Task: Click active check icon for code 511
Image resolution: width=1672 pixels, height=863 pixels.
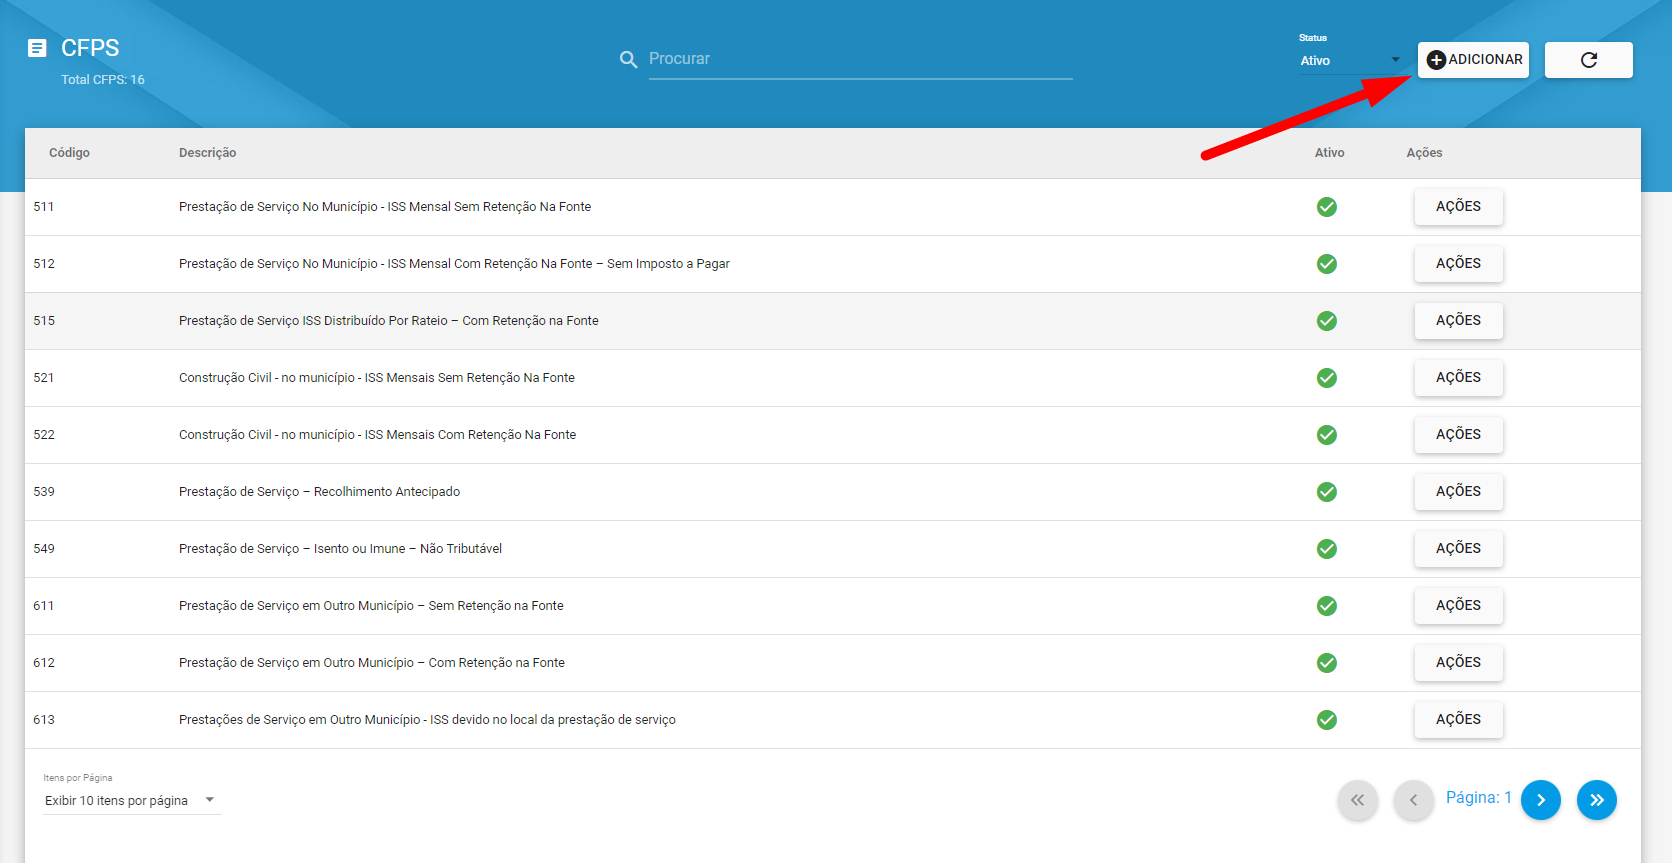Action: [x=1327, y=207]
